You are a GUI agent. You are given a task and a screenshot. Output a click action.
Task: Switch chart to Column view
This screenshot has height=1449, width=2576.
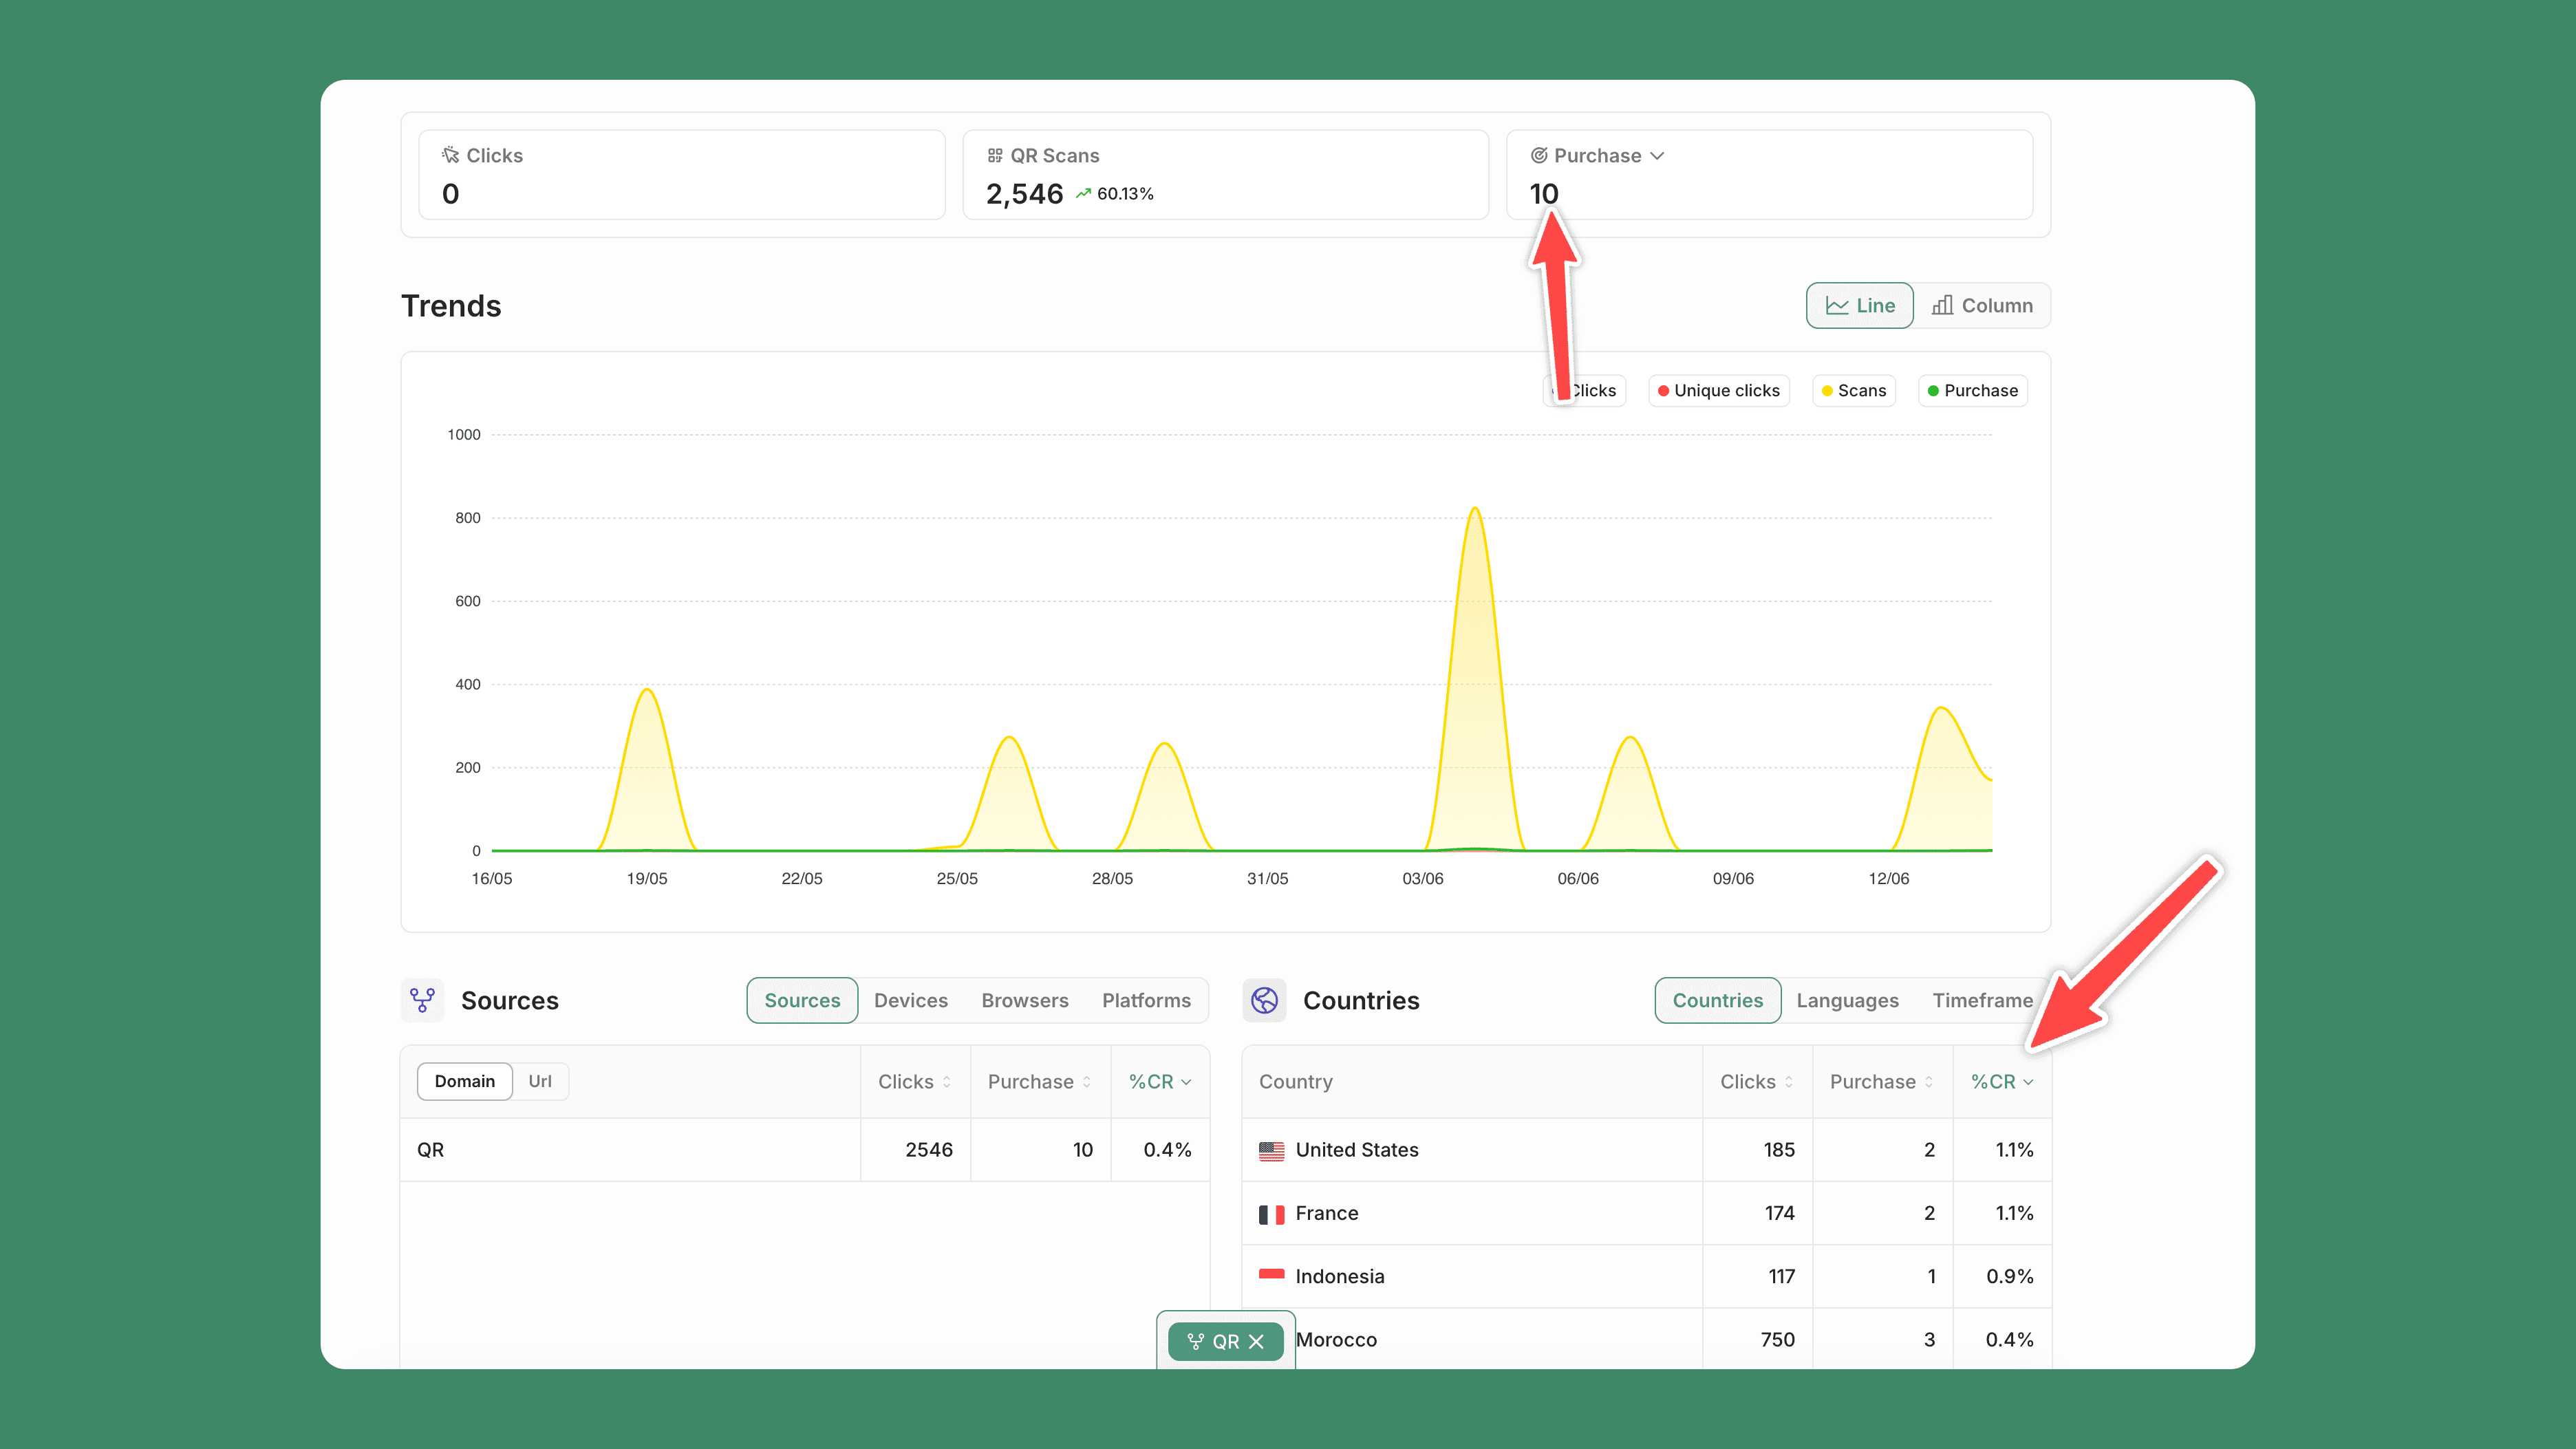1982,306
